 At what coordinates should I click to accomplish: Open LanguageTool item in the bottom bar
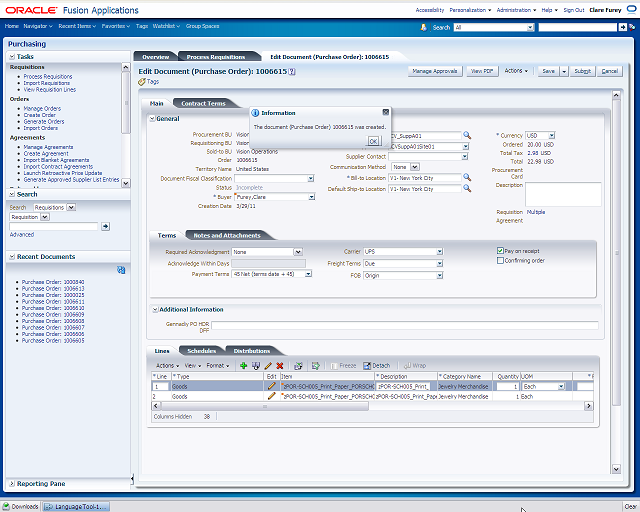[x=76, y=507]
